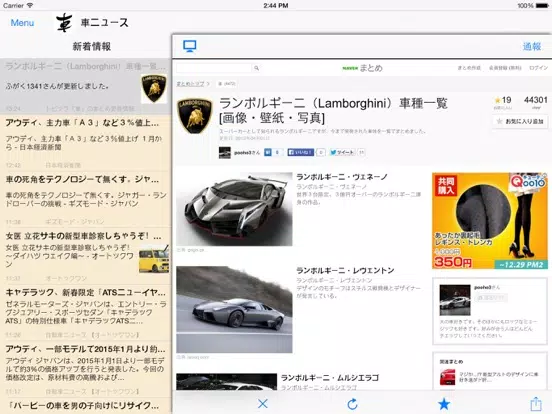Open news item 女医 立花サキの新型車診察
The height and width of the screenshot is (414, 552).
tap(85, 257)
